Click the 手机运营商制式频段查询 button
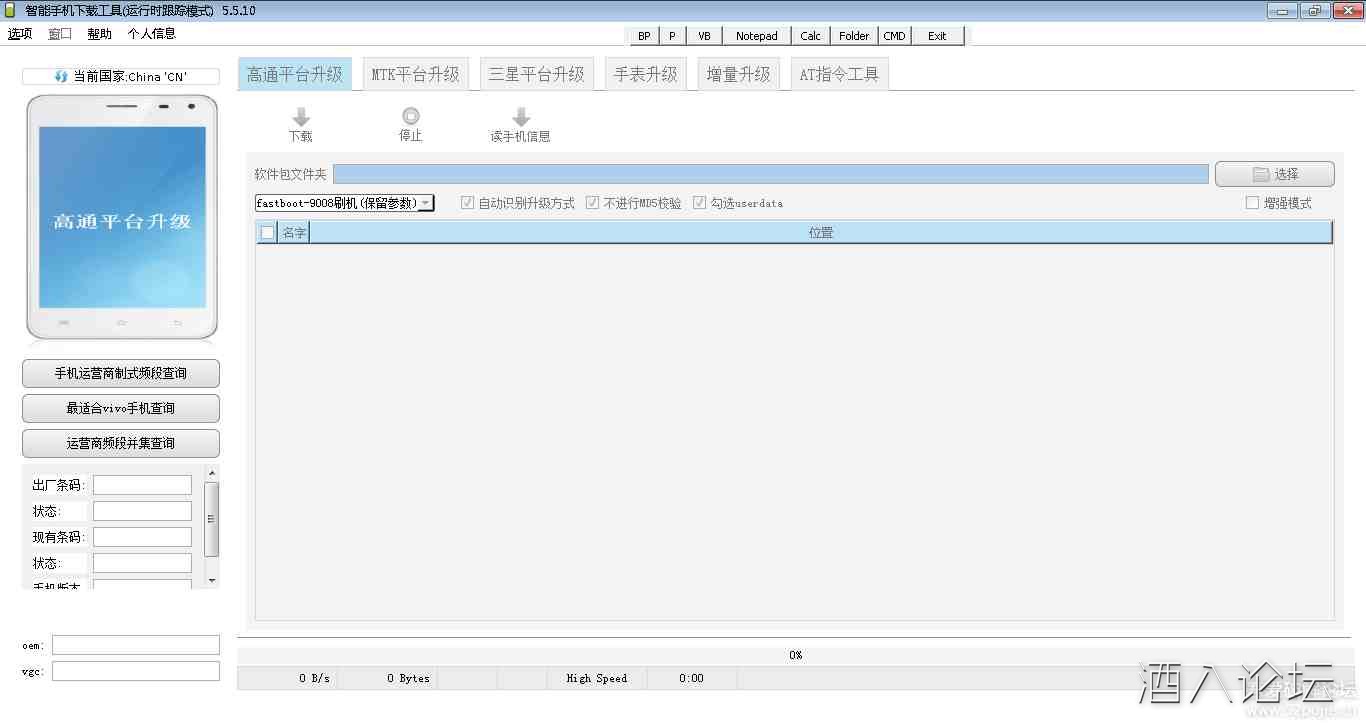 120,373
